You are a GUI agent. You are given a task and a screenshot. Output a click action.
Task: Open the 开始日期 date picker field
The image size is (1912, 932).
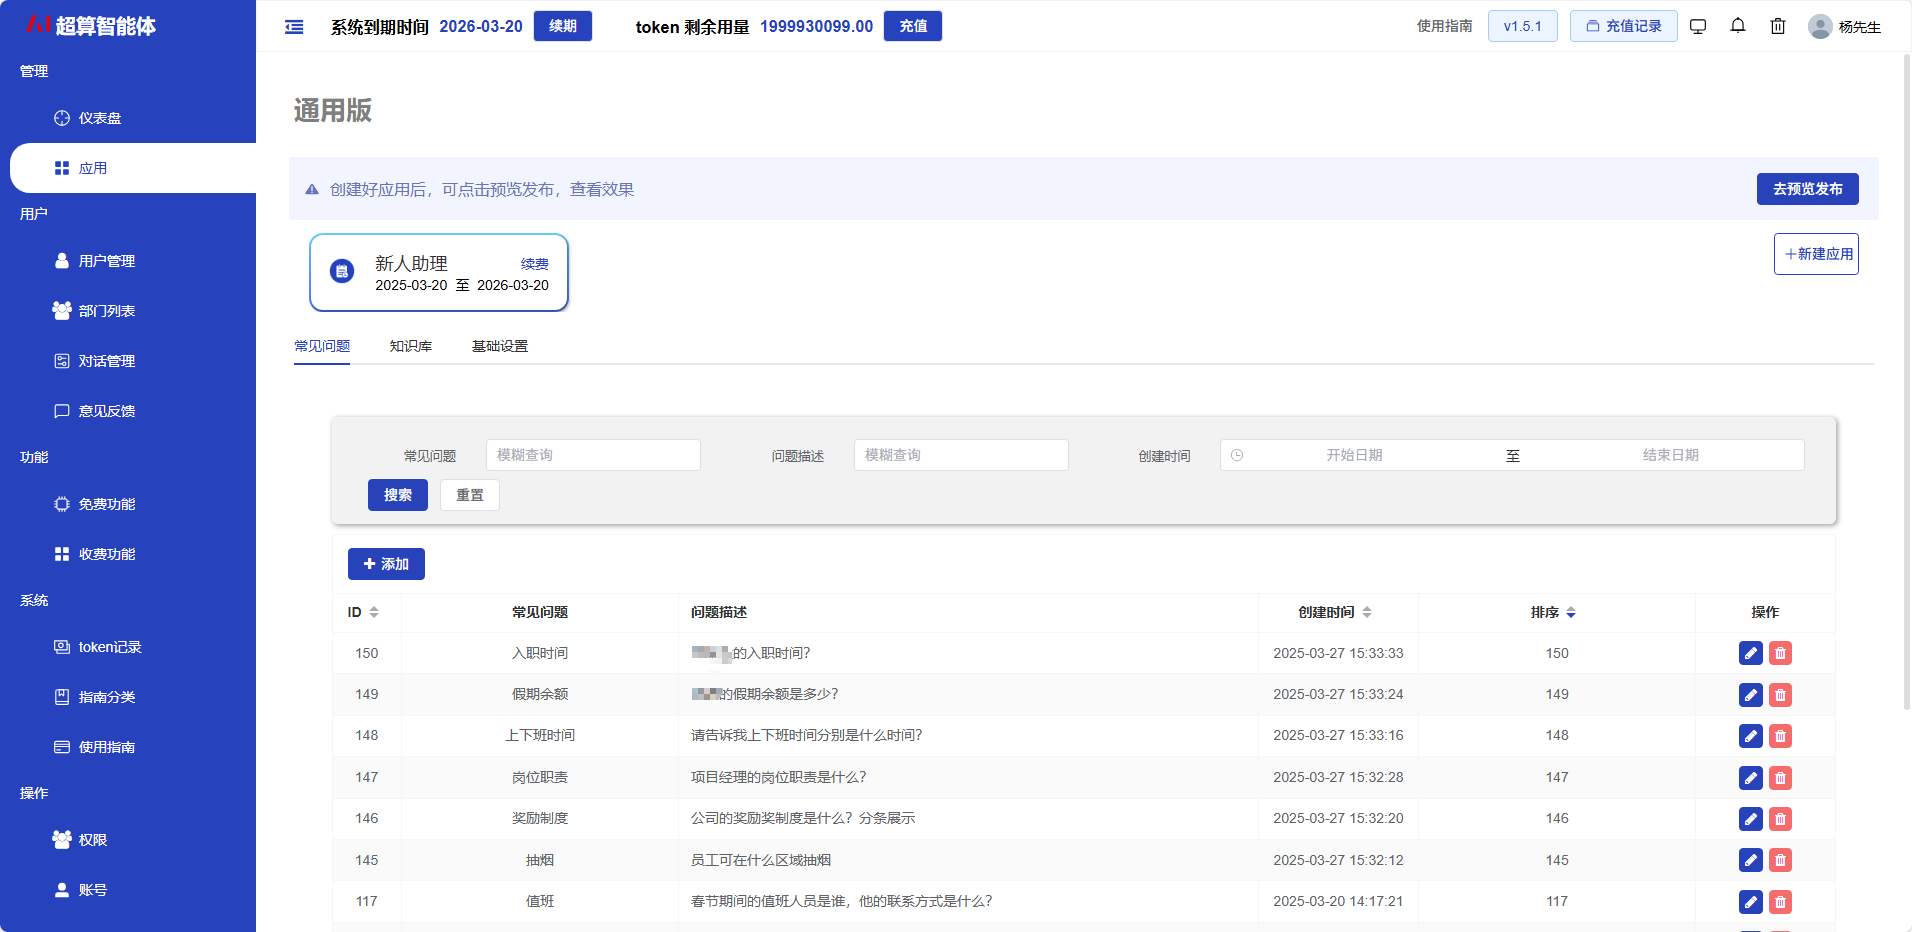[x=1354, y=455]
